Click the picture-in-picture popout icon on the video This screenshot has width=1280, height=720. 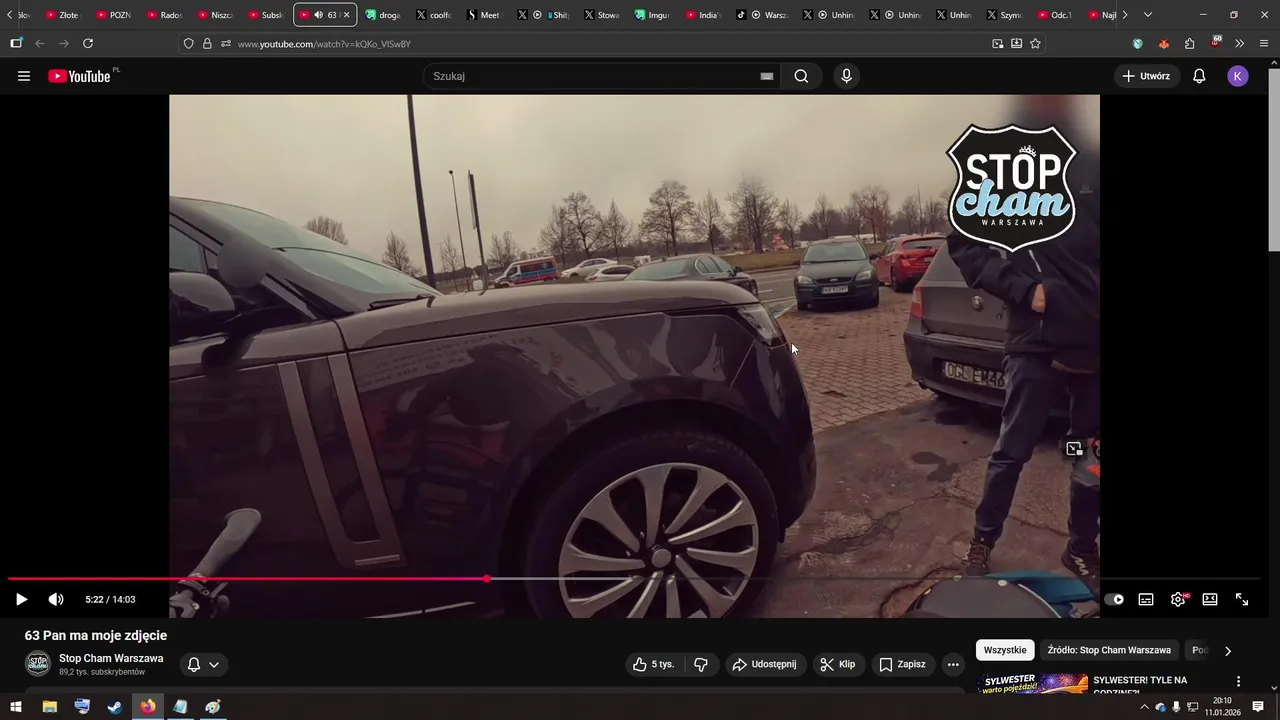1074,449
